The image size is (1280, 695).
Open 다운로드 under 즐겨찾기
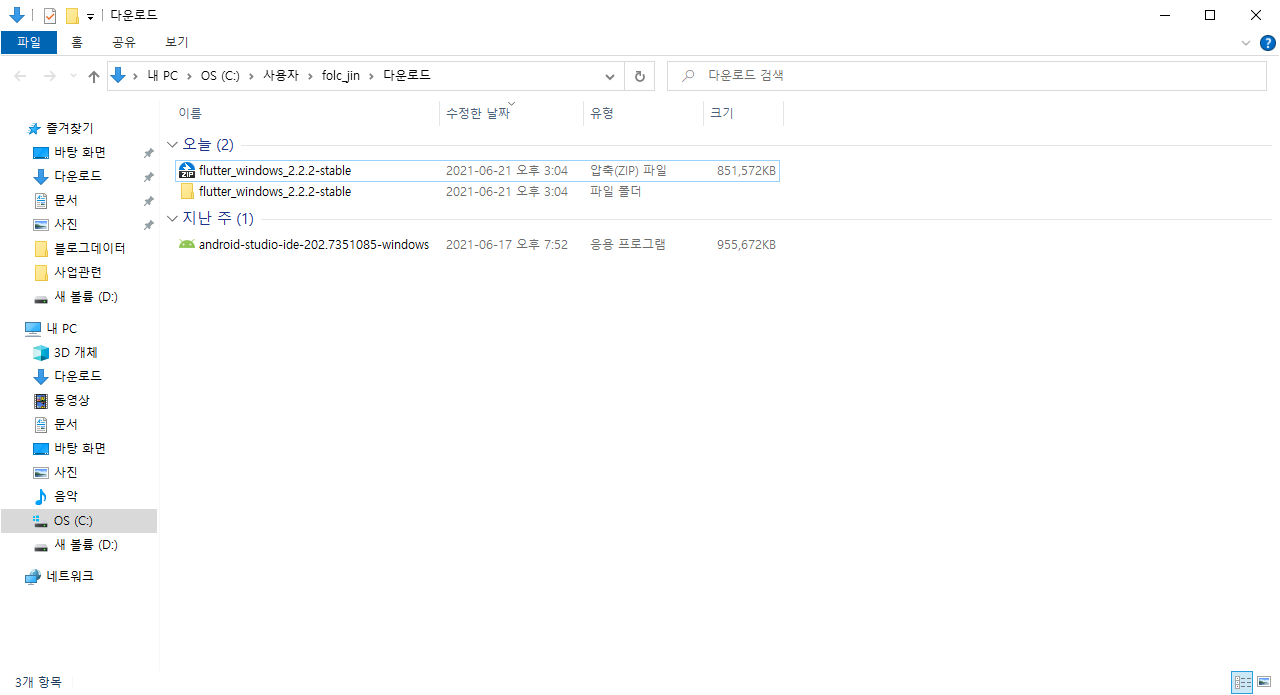(77, 177)
